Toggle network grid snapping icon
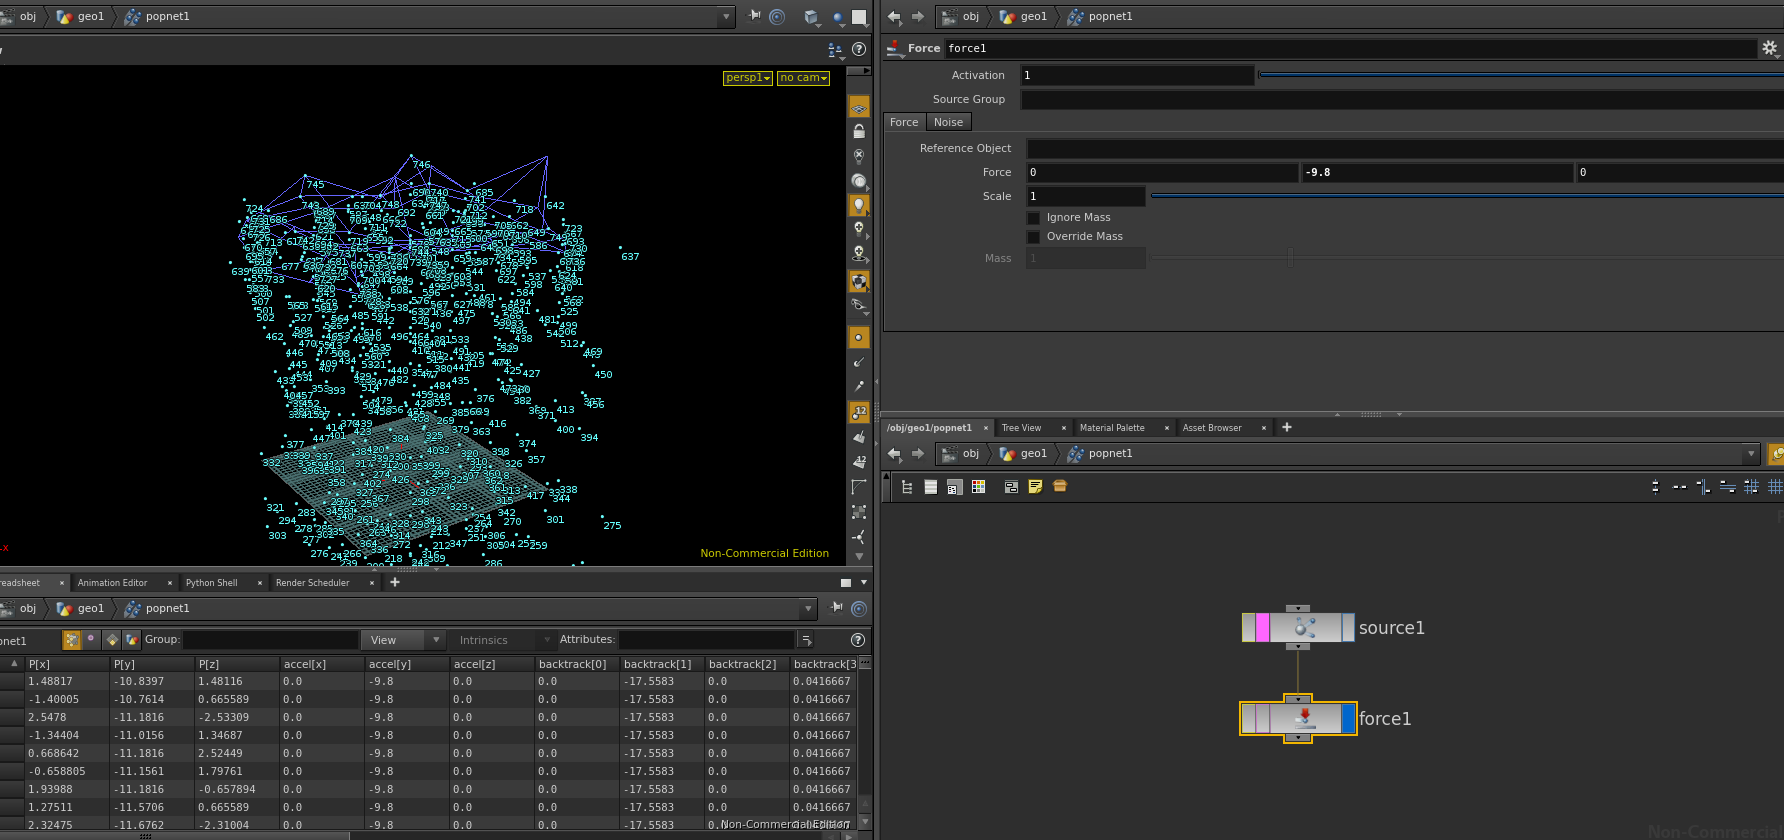 1751,487
